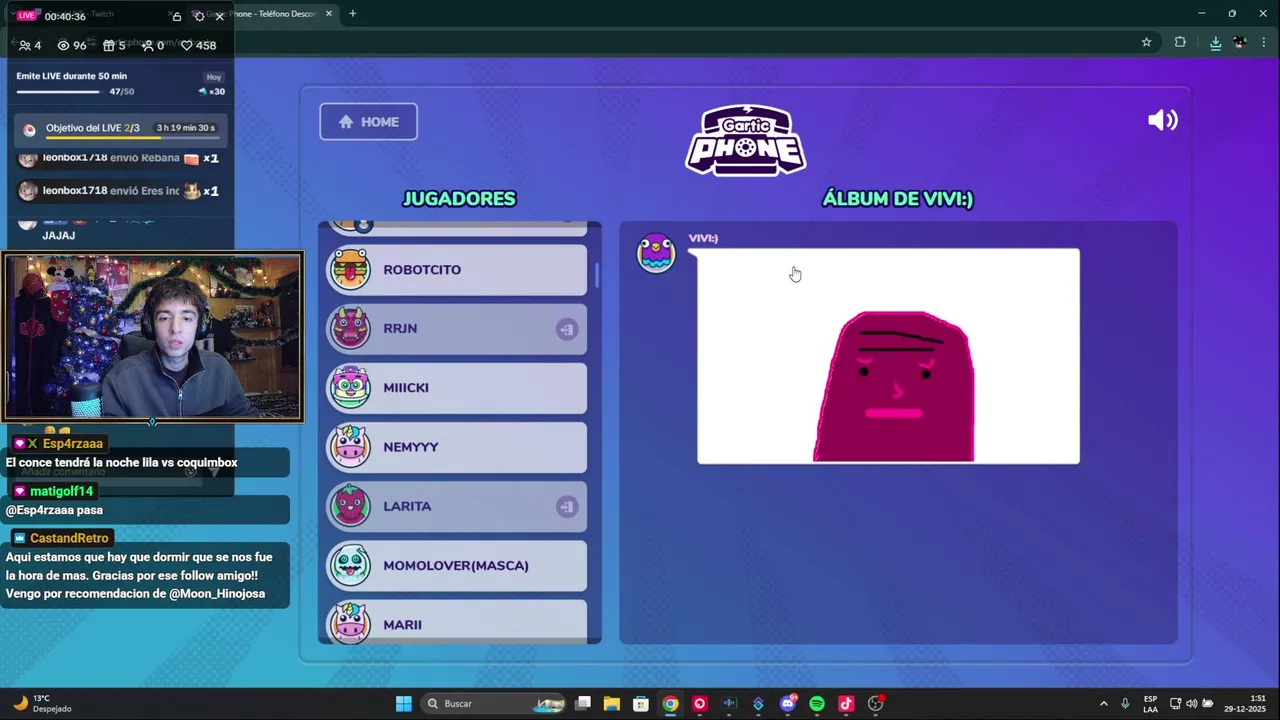This screenshot has height=720, width=1280.
Task: Bookmark this page with the star icon
Action: pyautogui.click(x=1146, y=42)
